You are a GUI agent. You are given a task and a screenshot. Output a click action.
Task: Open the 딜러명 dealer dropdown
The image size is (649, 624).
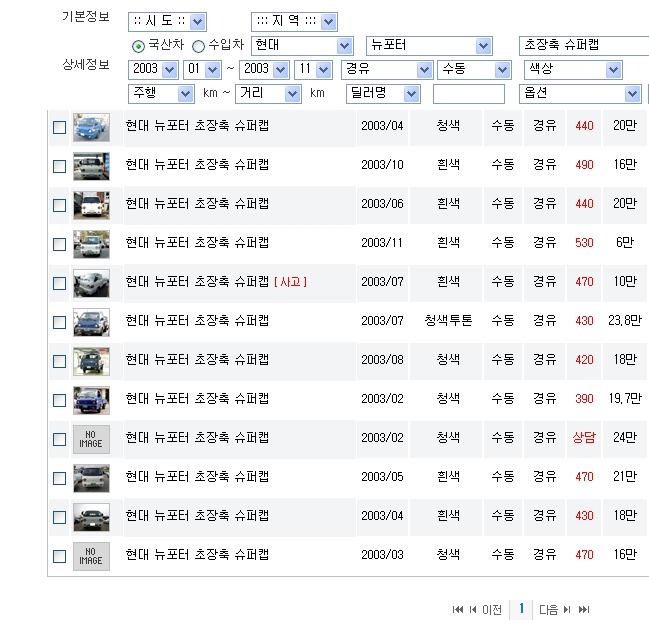[383, 94]
